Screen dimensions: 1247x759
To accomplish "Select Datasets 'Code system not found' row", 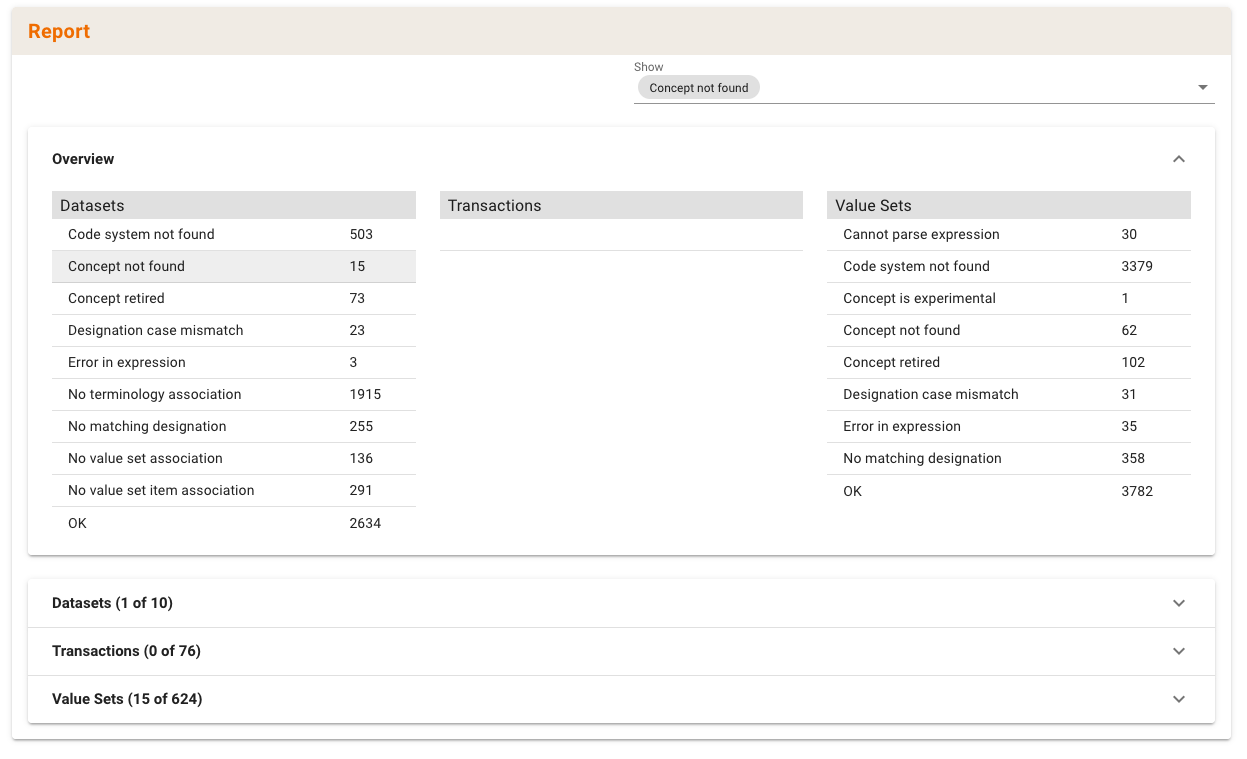I will pyautogui.click(x=233, y=234).
